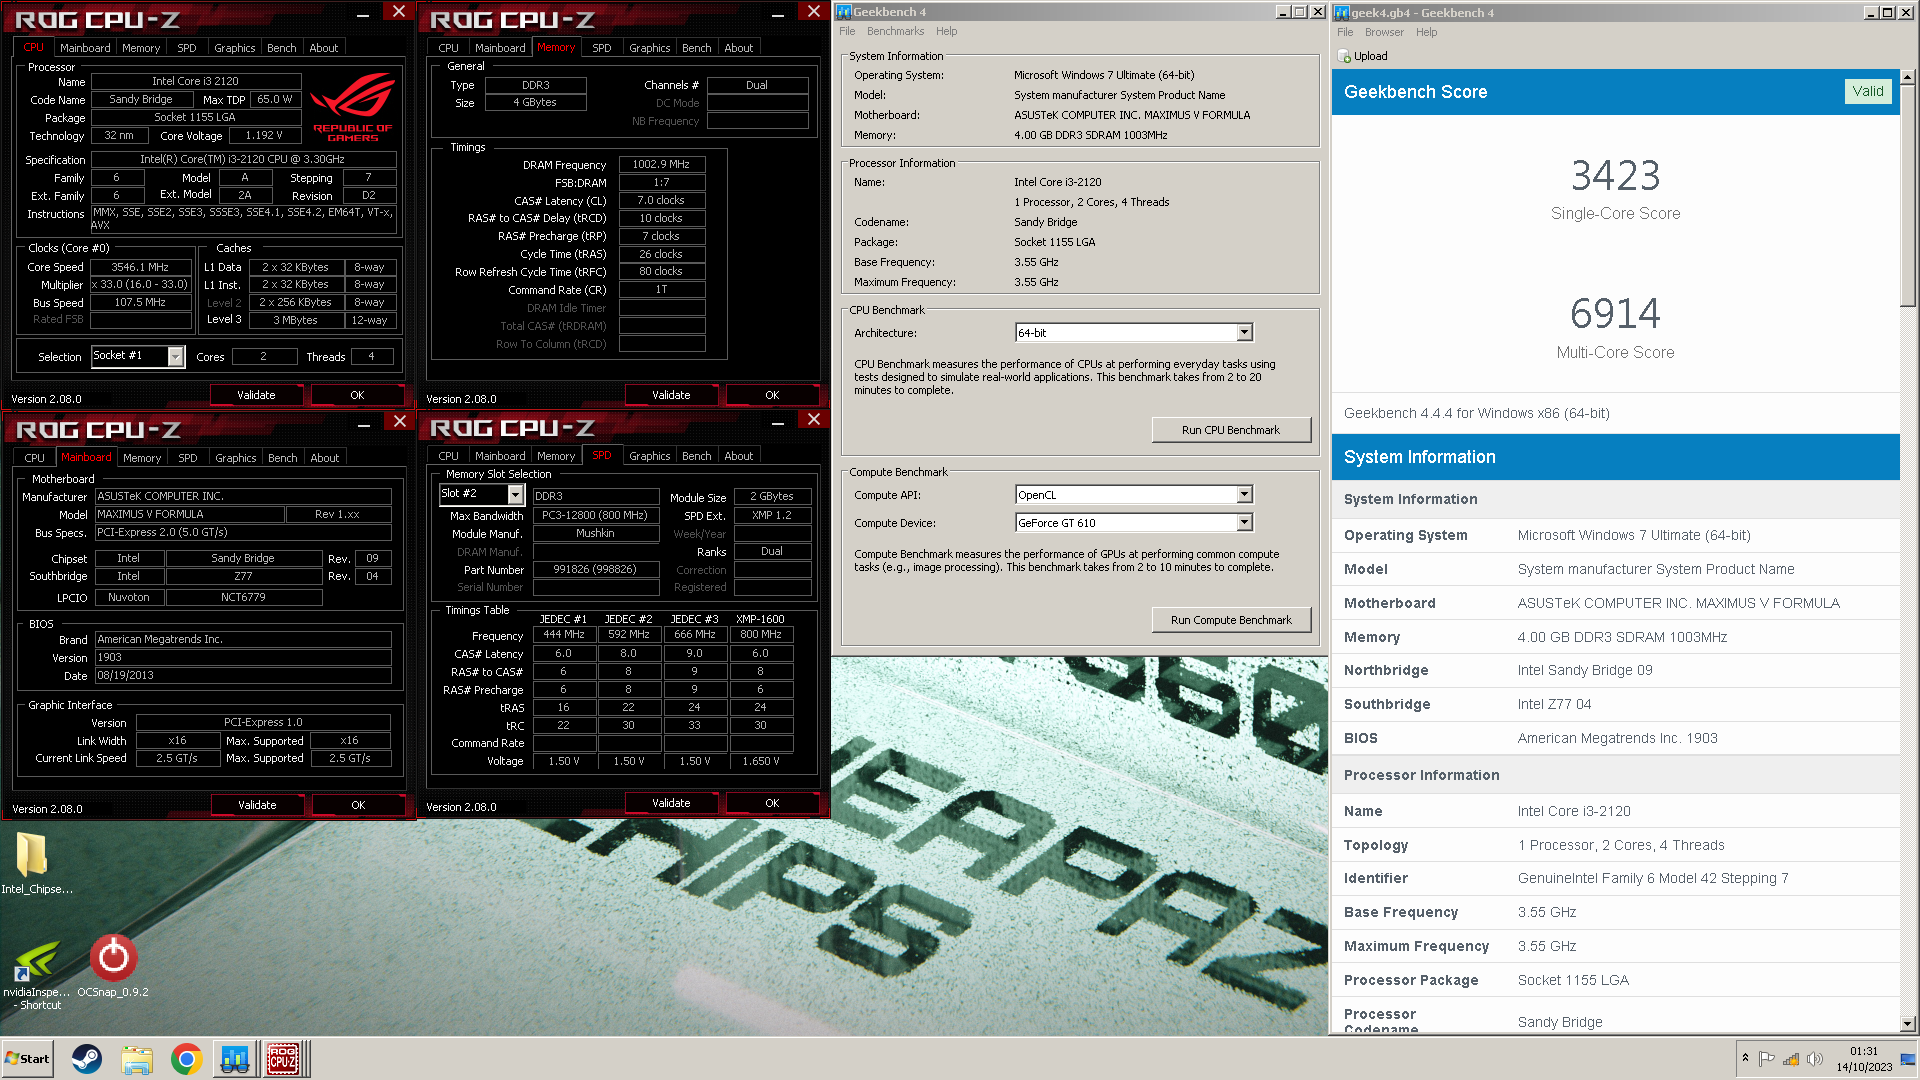Click the multi-core score 6914
Viewport: 1920px width, 1080px height.
pos(1615,314)
